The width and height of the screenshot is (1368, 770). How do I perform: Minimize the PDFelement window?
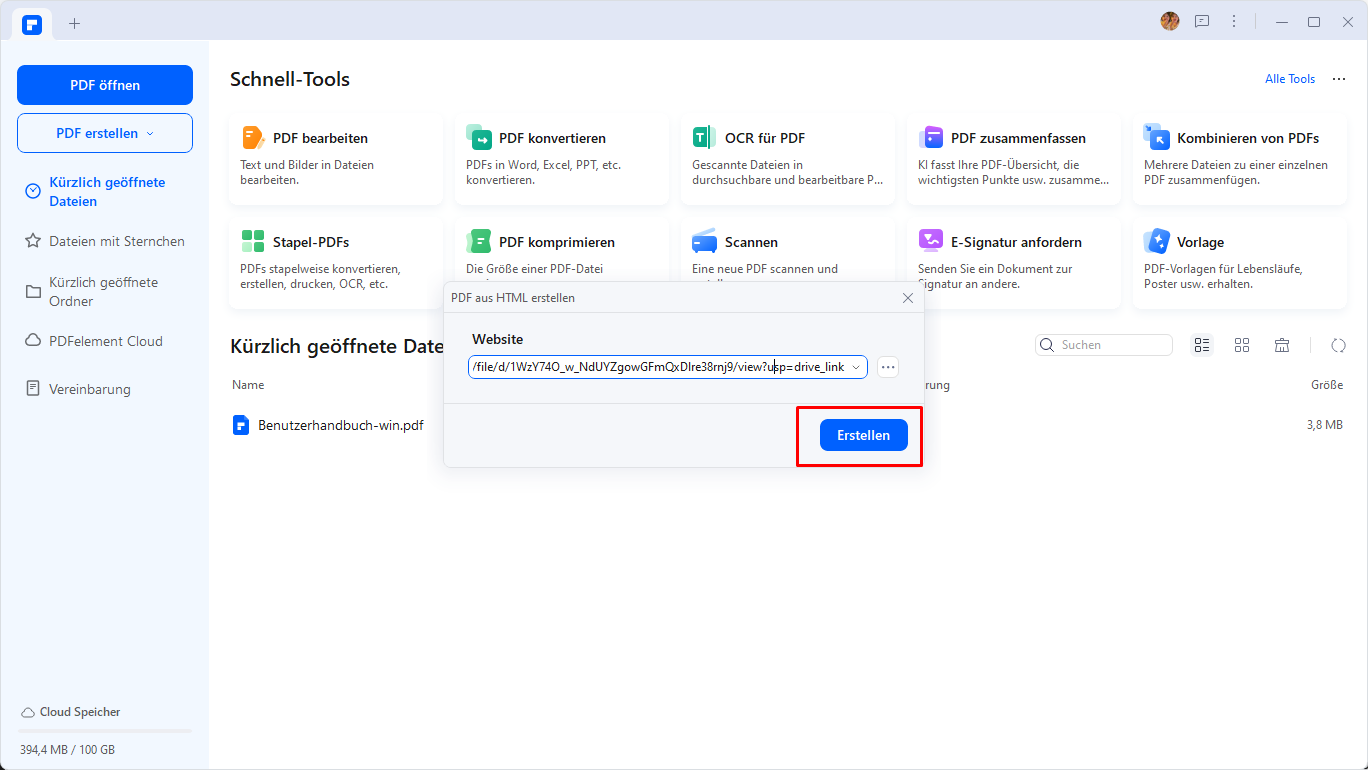click(x=1282, y=21)
